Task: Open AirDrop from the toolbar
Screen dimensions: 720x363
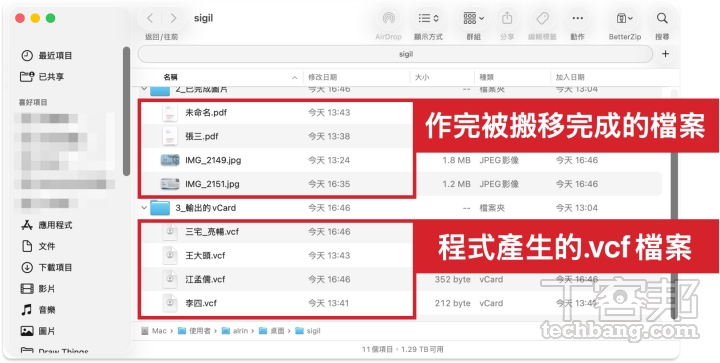Action: coord(388,19)
